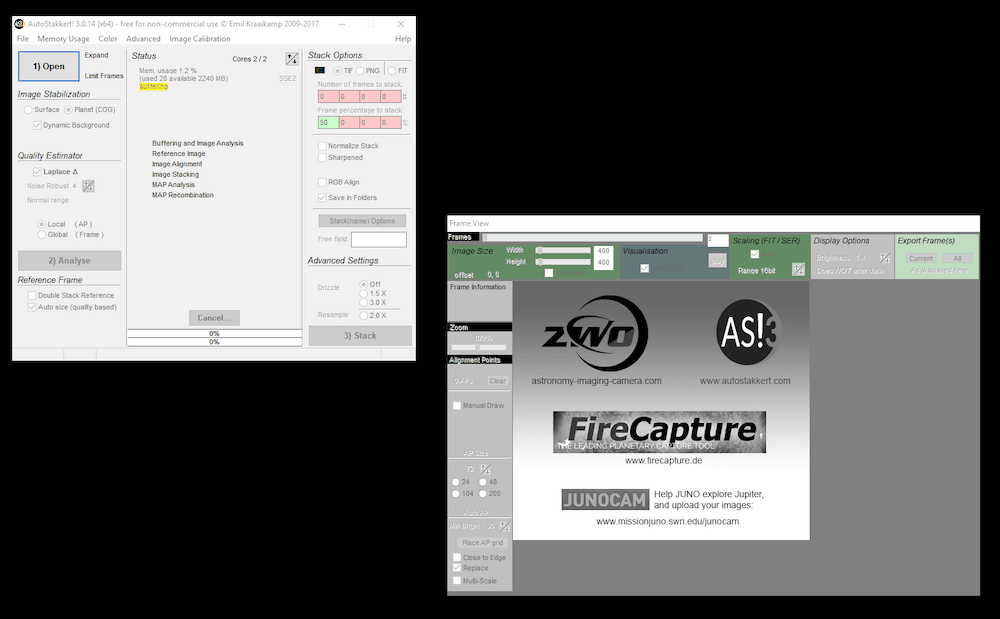Click the 50 frame percentage field

(x=328, y=123)
